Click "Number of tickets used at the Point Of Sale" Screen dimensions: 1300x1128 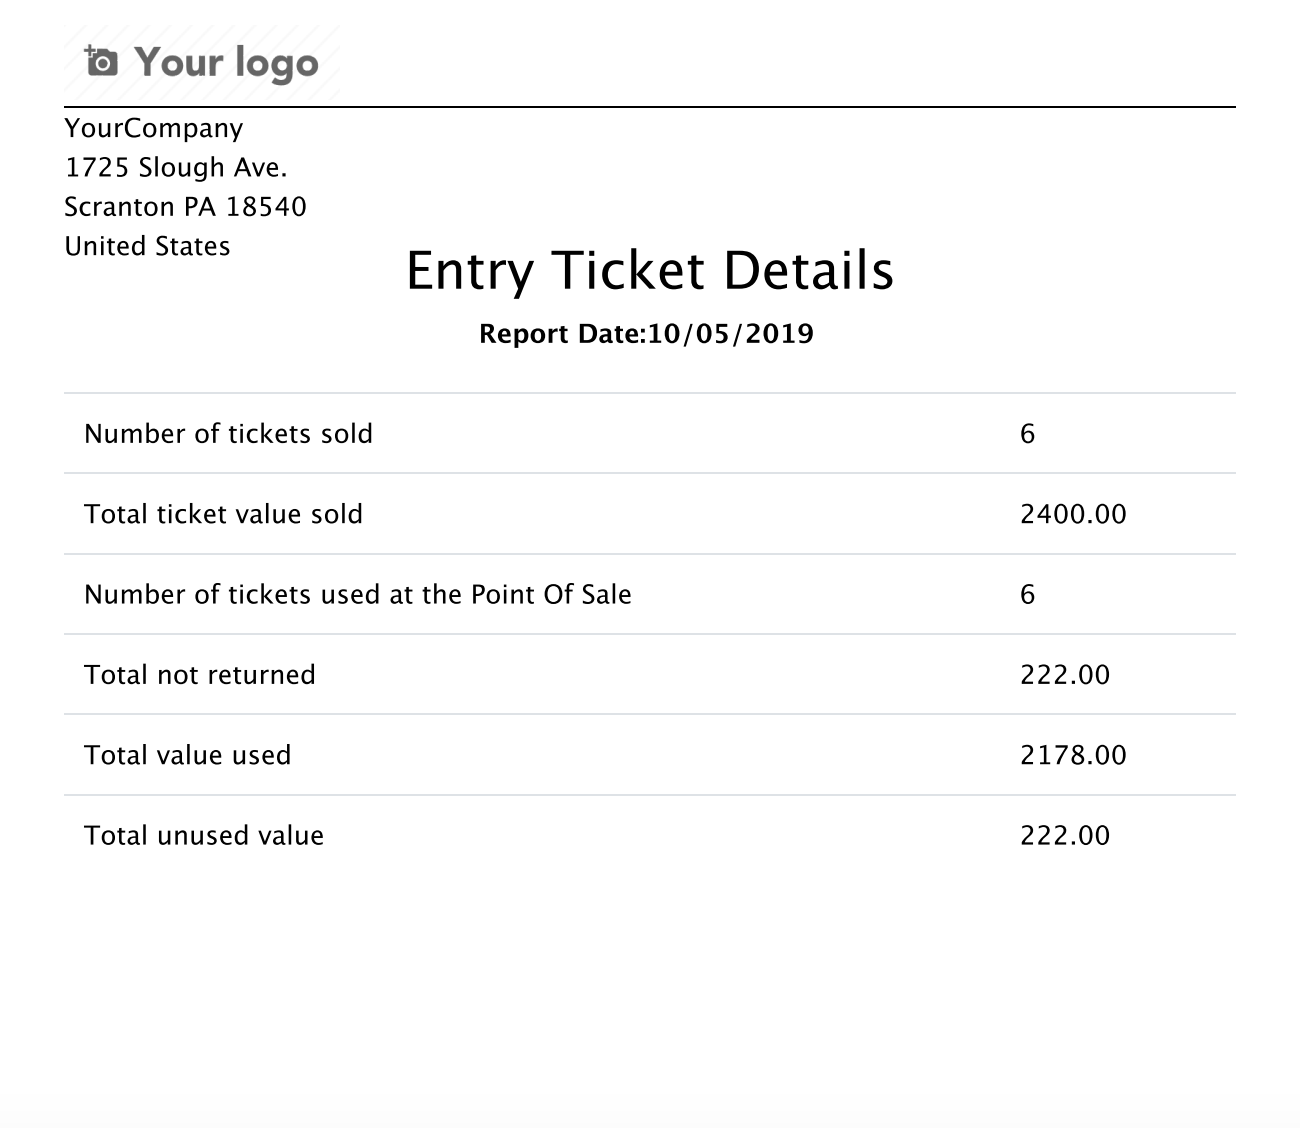tap(358, 595)
